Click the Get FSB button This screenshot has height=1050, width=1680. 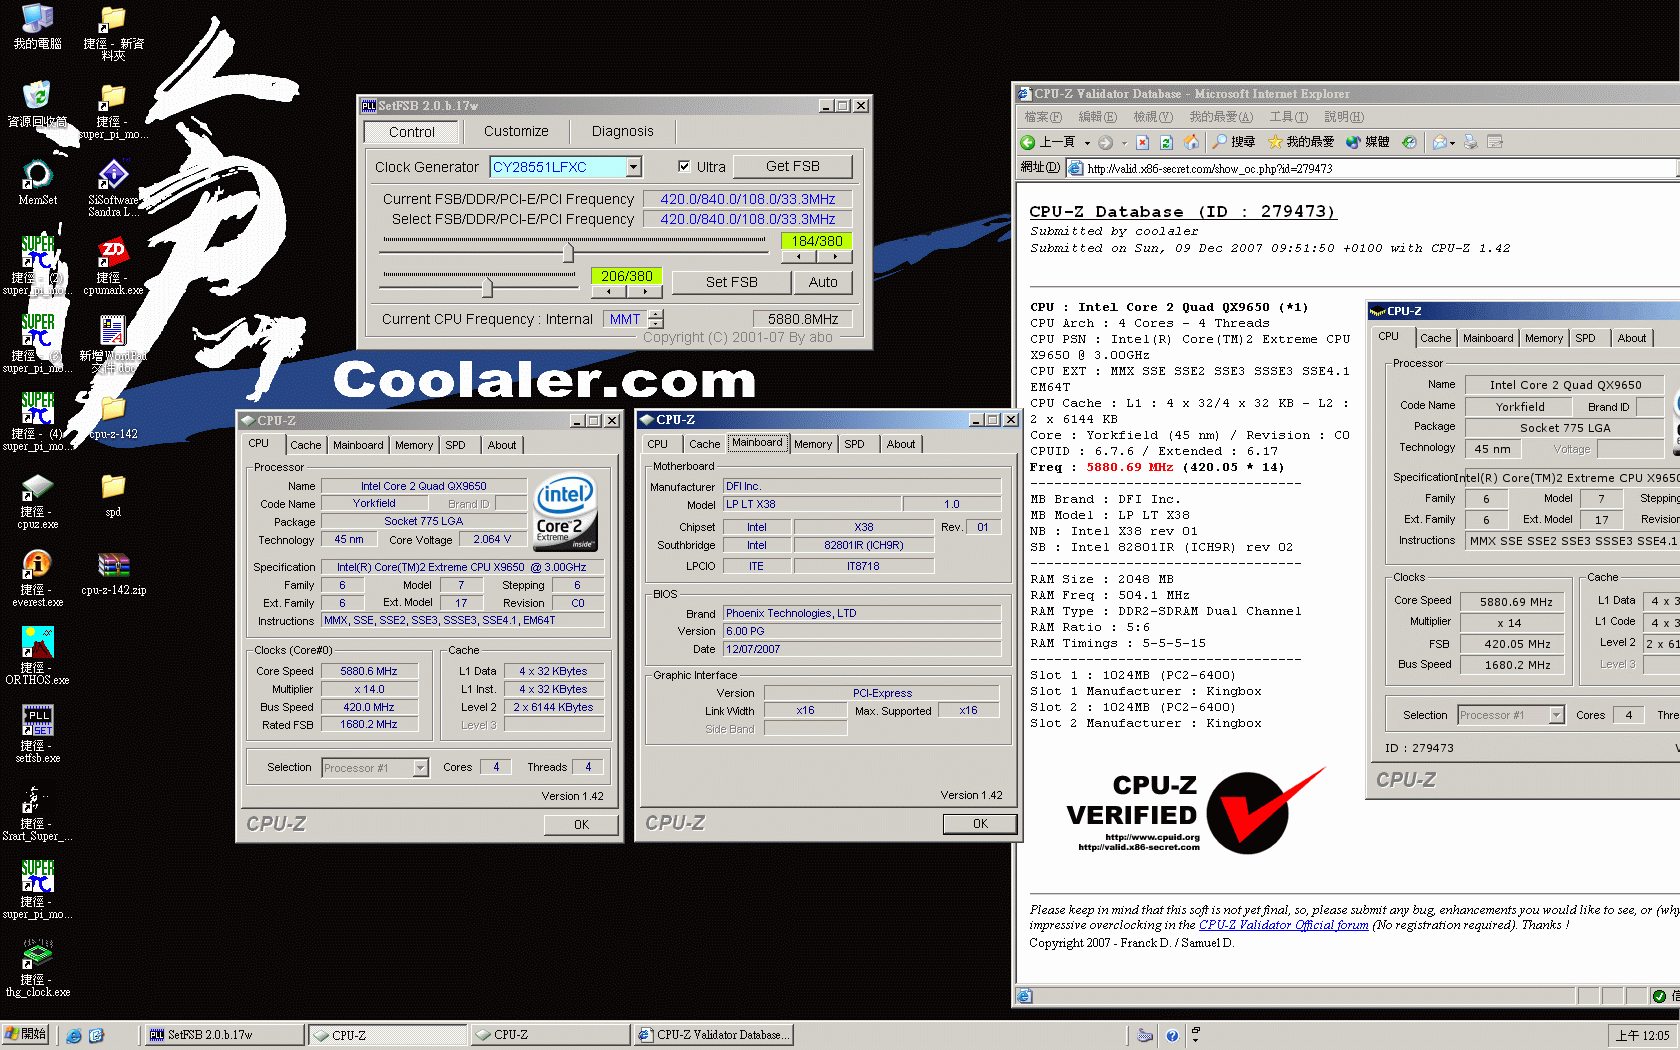(793, 166)
